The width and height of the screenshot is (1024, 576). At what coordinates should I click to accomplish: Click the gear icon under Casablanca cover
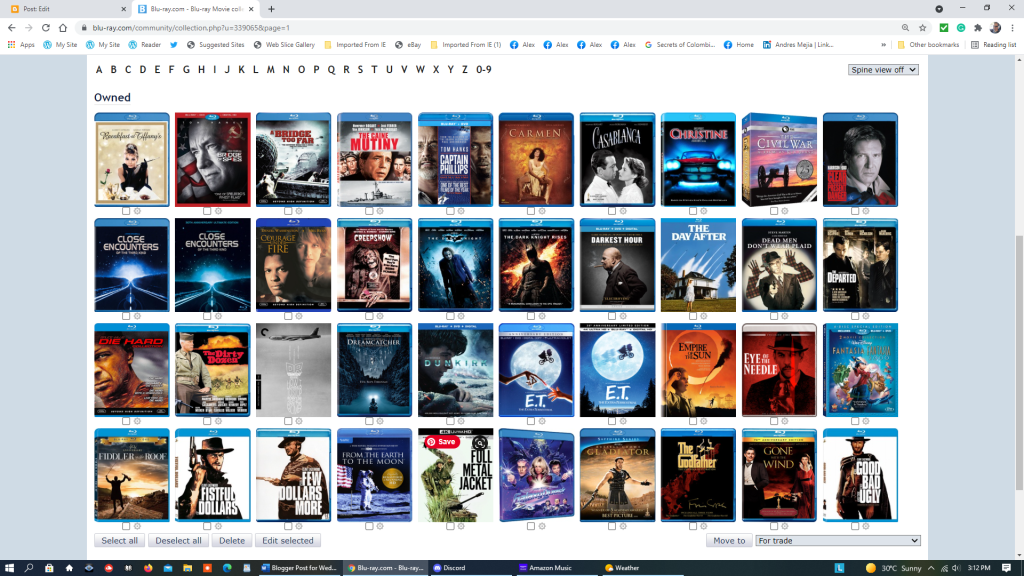click(x=622, y=211)
